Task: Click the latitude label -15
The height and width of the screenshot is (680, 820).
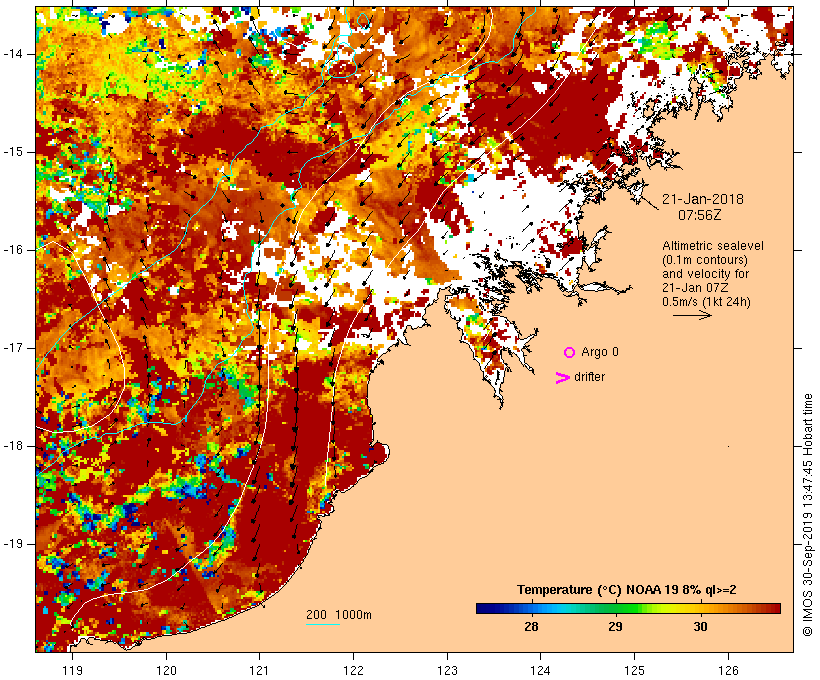Action: [12, 152]
